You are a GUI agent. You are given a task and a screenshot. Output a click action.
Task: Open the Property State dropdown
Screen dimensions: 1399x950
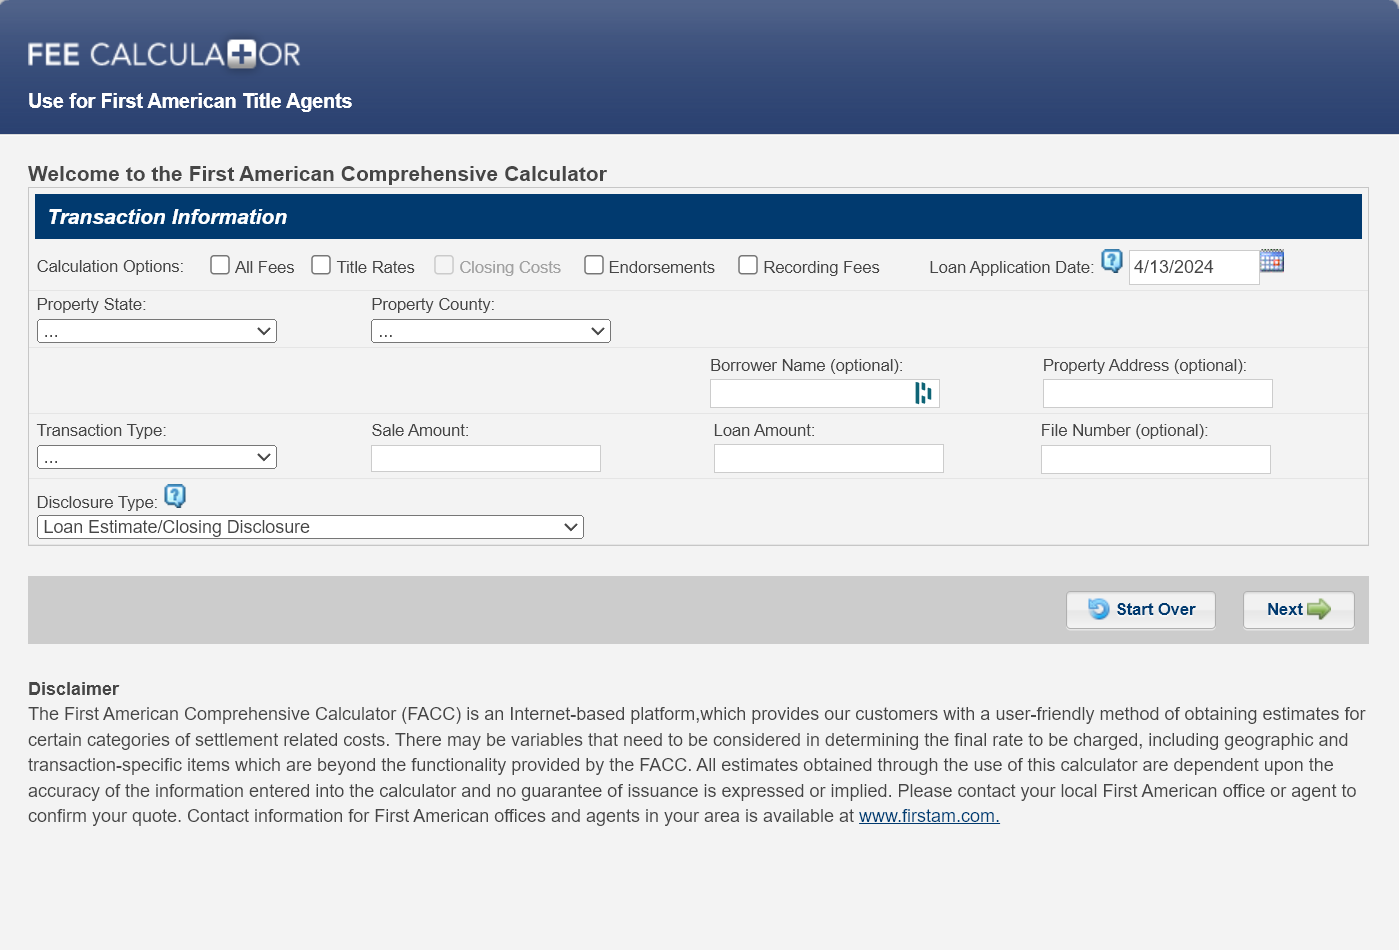point(156,330)
